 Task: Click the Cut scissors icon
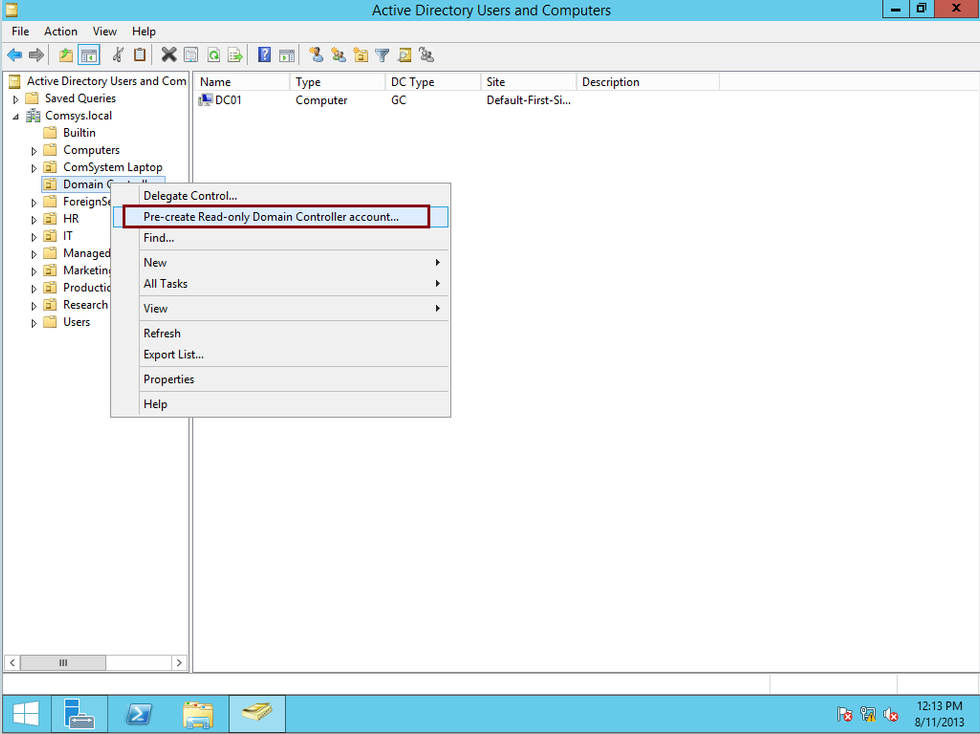(x=118, y=55)
